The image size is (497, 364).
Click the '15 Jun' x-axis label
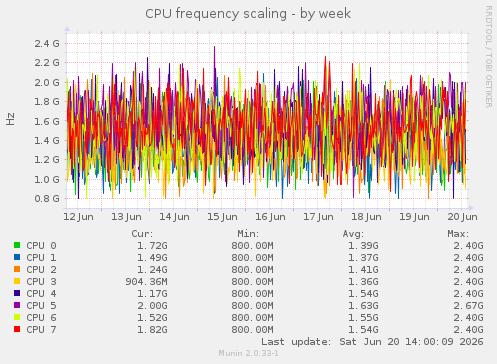[x=222, y=217]
